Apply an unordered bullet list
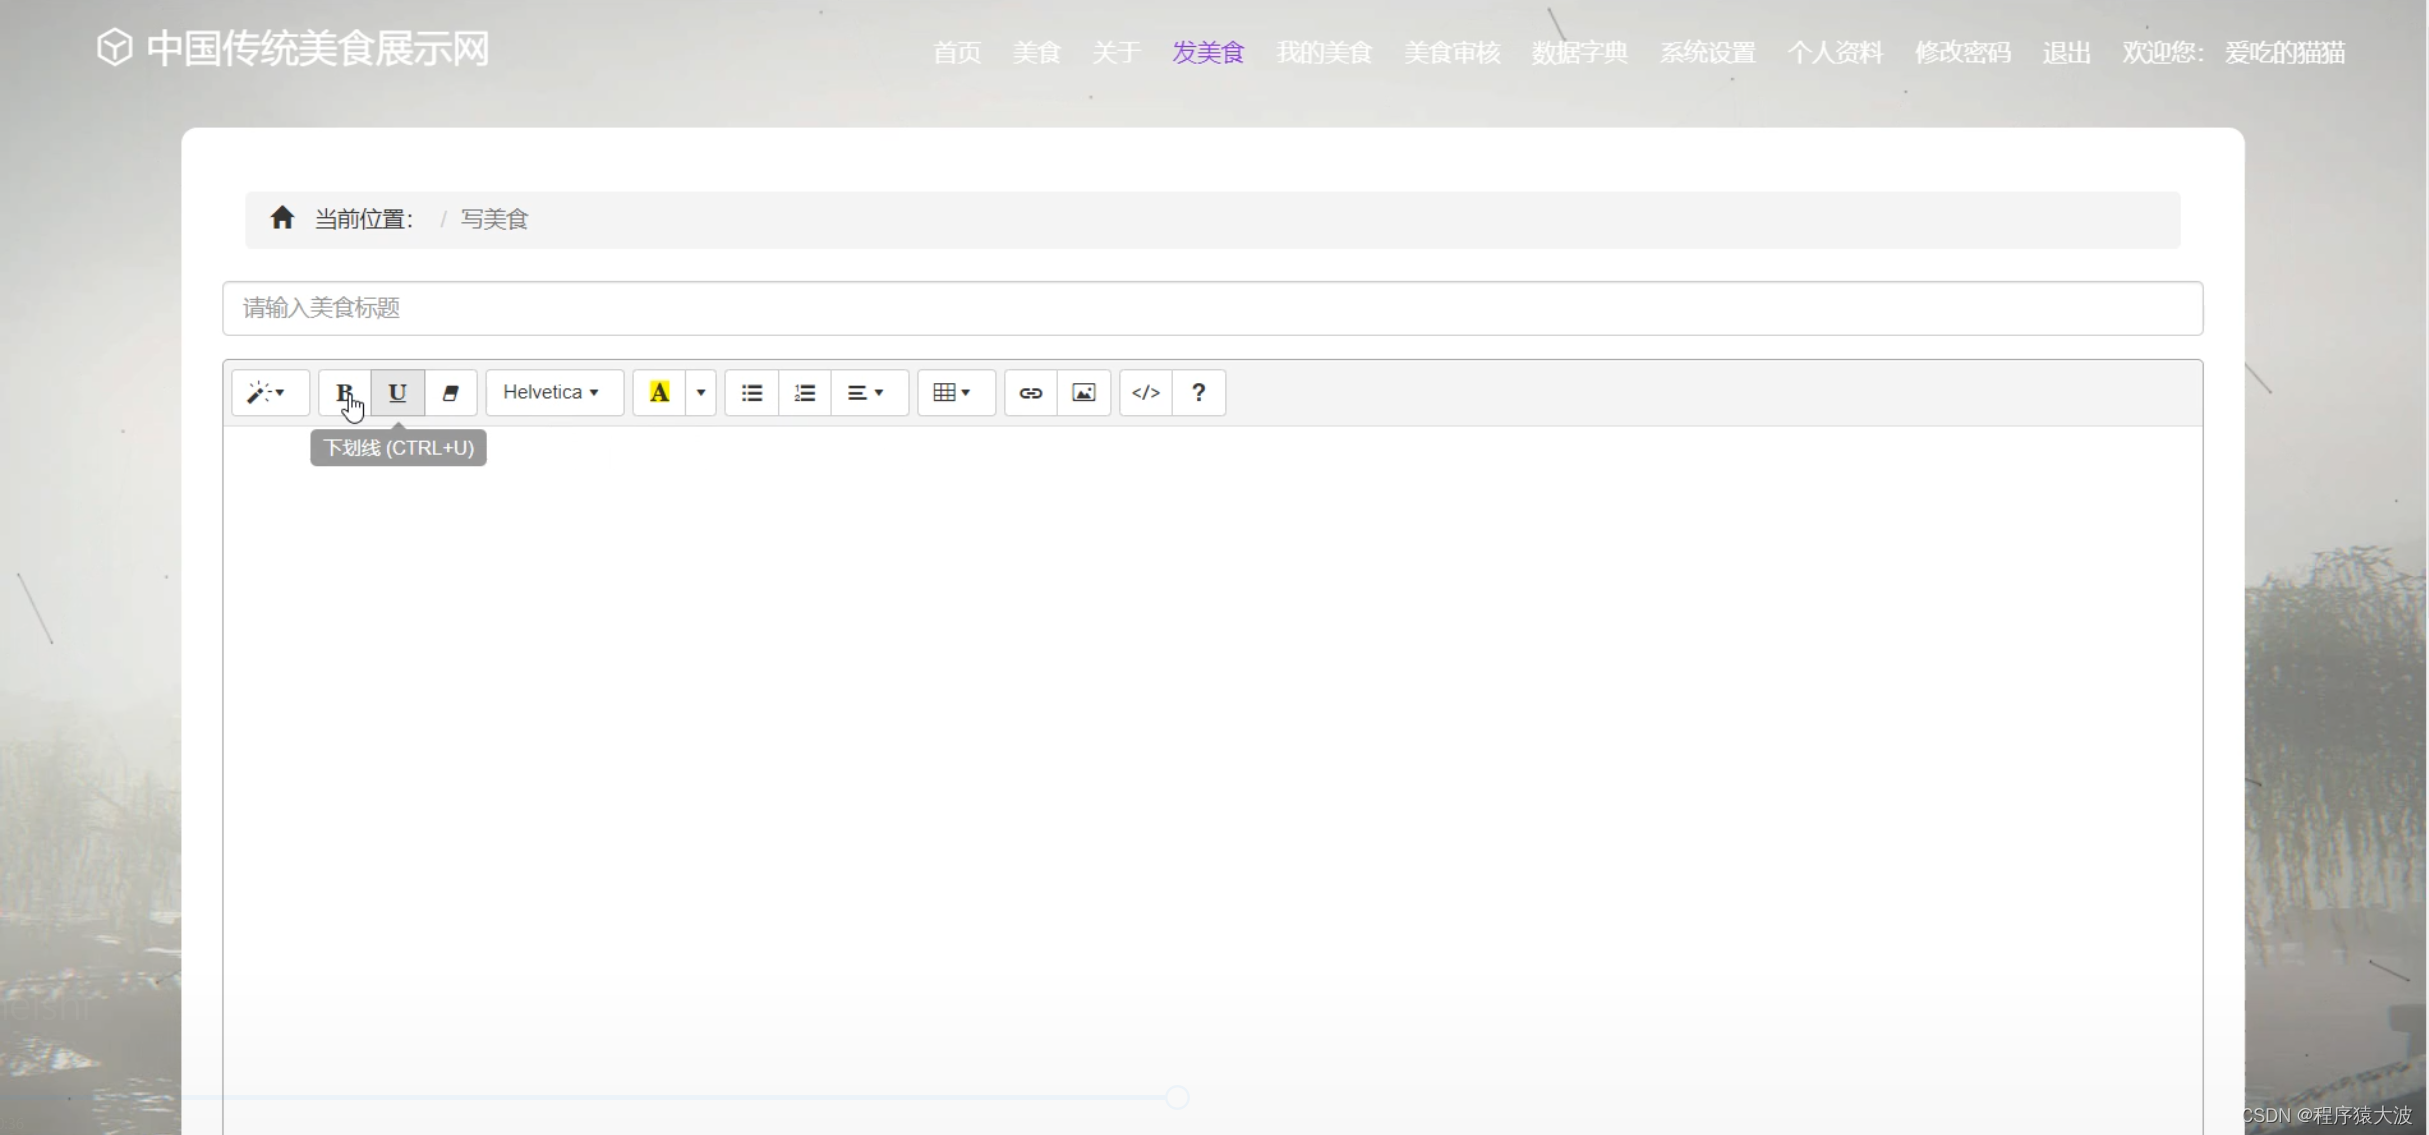Viewport: 2429px width, 1135px height. (751, 392)
